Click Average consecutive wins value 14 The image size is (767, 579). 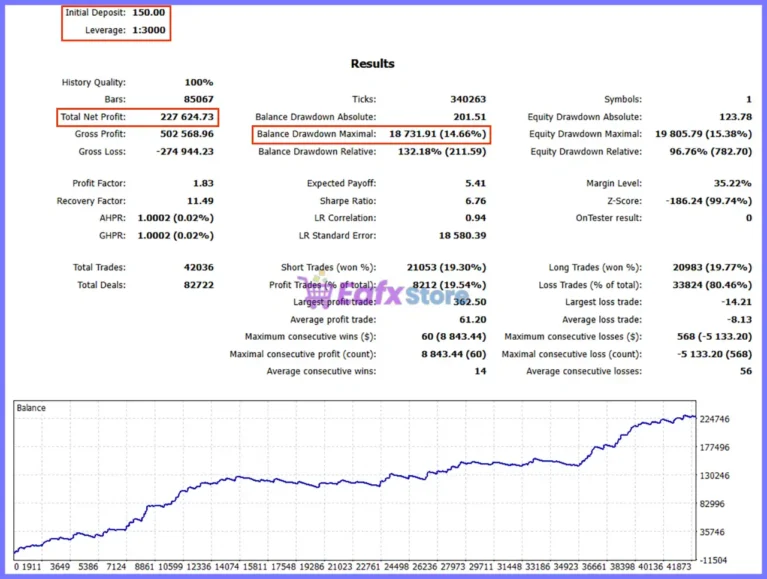click(480, 372)
